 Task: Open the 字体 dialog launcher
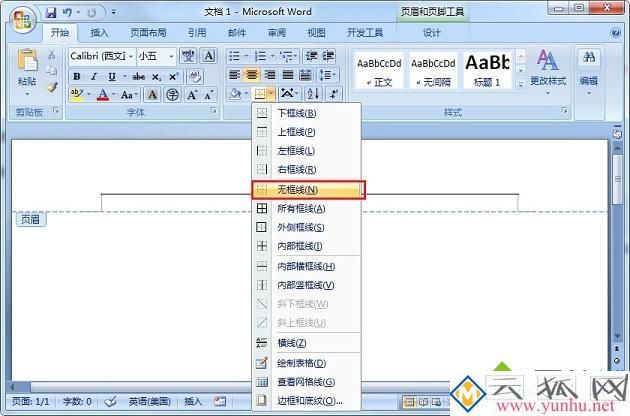pos(213,111)
